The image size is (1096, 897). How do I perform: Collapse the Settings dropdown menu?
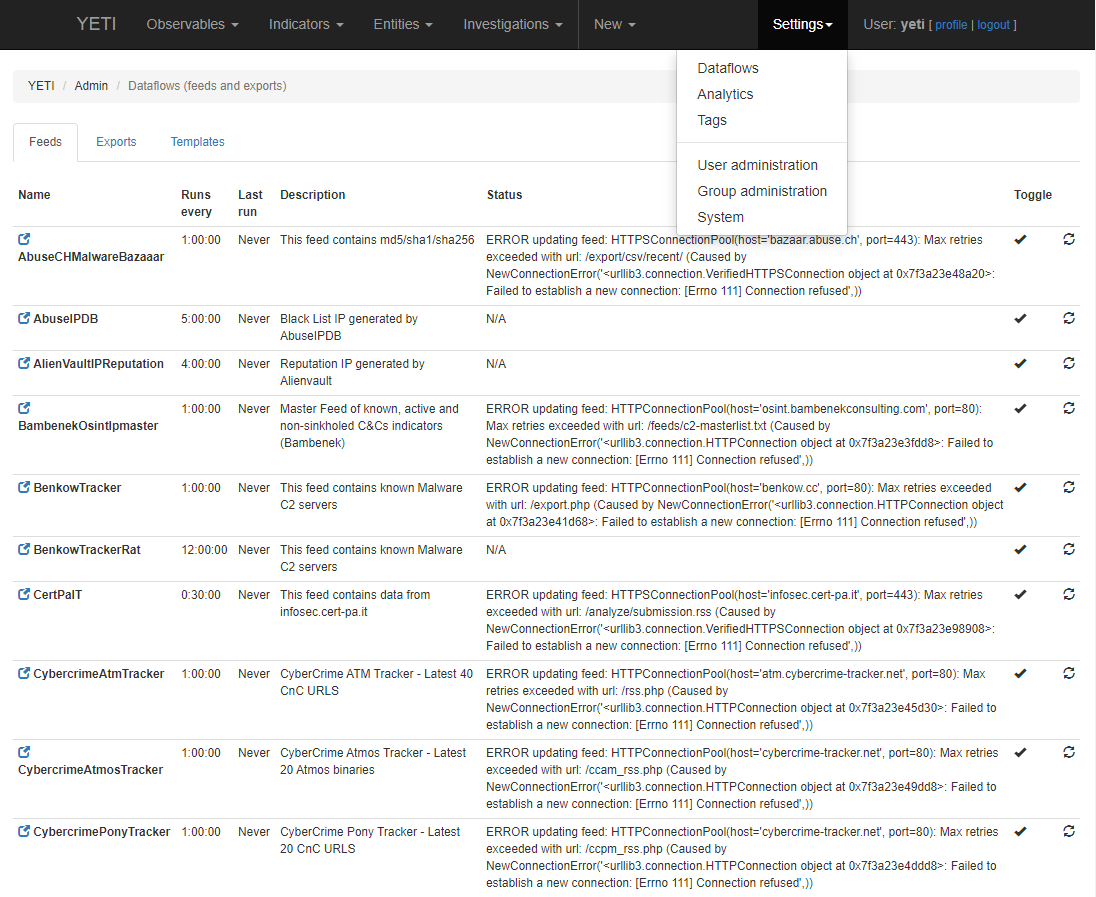802,24
